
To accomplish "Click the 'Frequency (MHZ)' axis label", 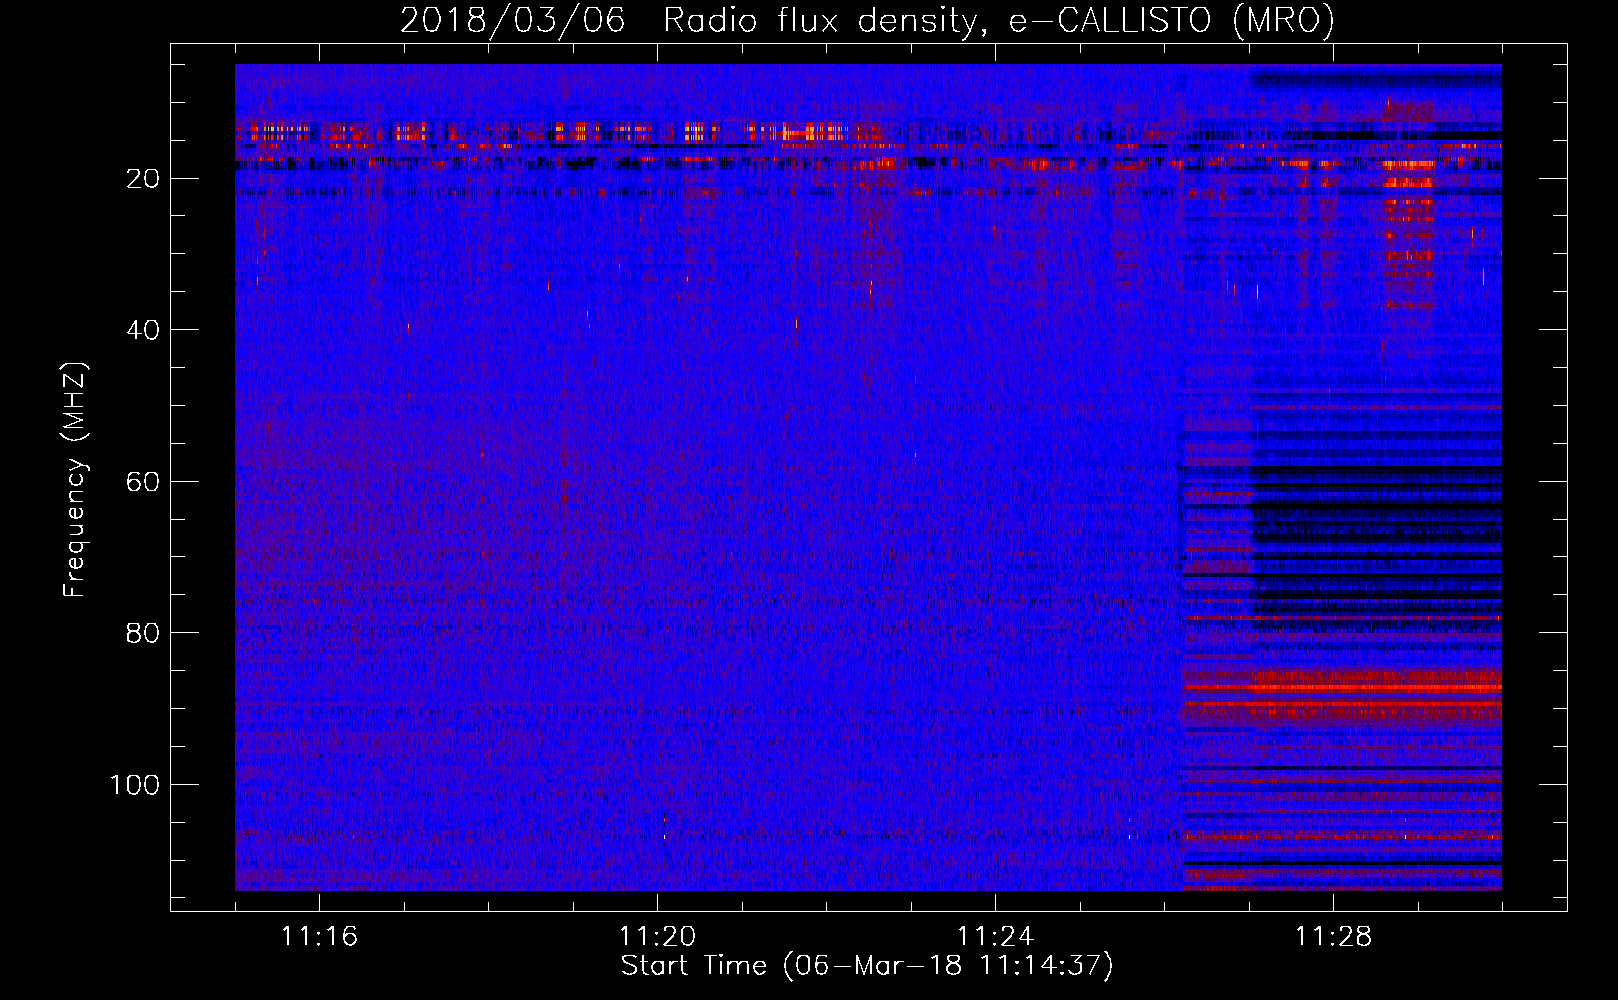I will click(x=75, y=480).
